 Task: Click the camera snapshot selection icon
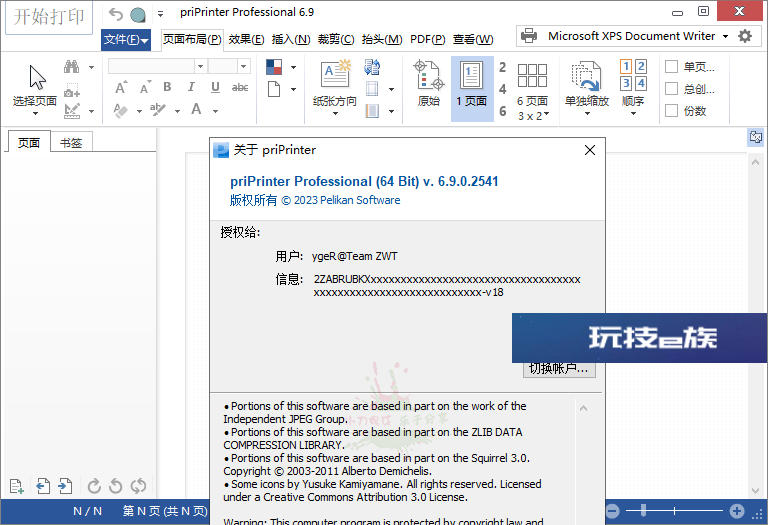pos(72,89)
